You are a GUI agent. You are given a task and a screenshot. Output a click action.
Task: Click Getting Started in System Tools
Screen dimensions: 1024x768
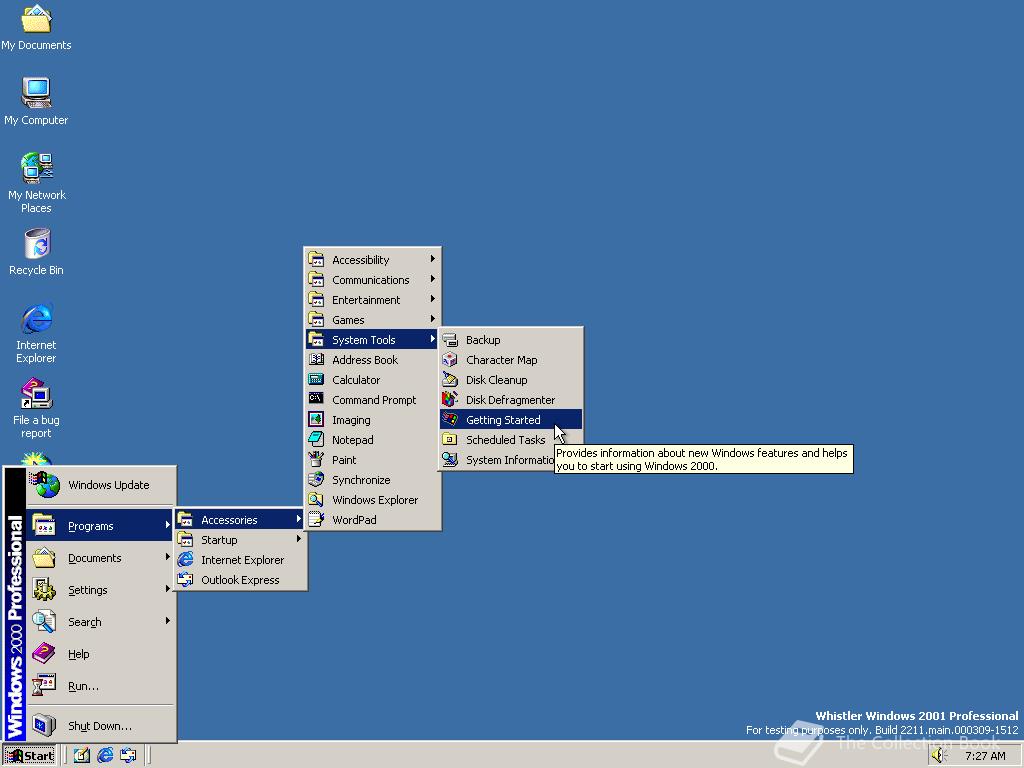pos(511,420)
